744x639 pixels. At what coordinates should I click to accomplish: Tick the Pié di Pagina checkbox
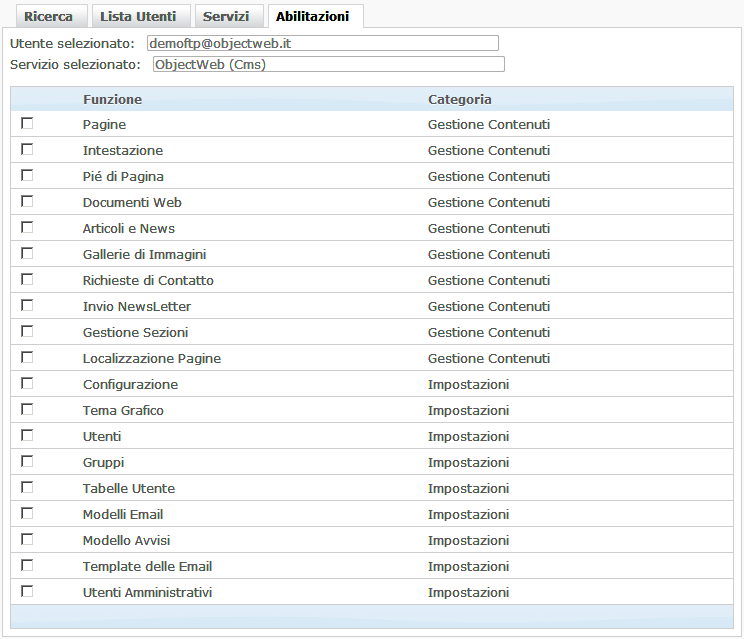pyautogui.click(x=27, y=175)
